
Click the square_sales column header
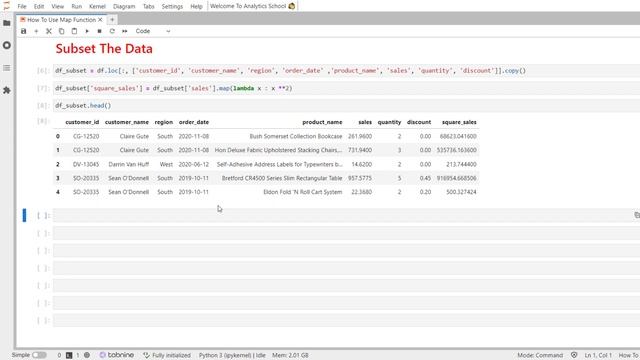(459, 122)
